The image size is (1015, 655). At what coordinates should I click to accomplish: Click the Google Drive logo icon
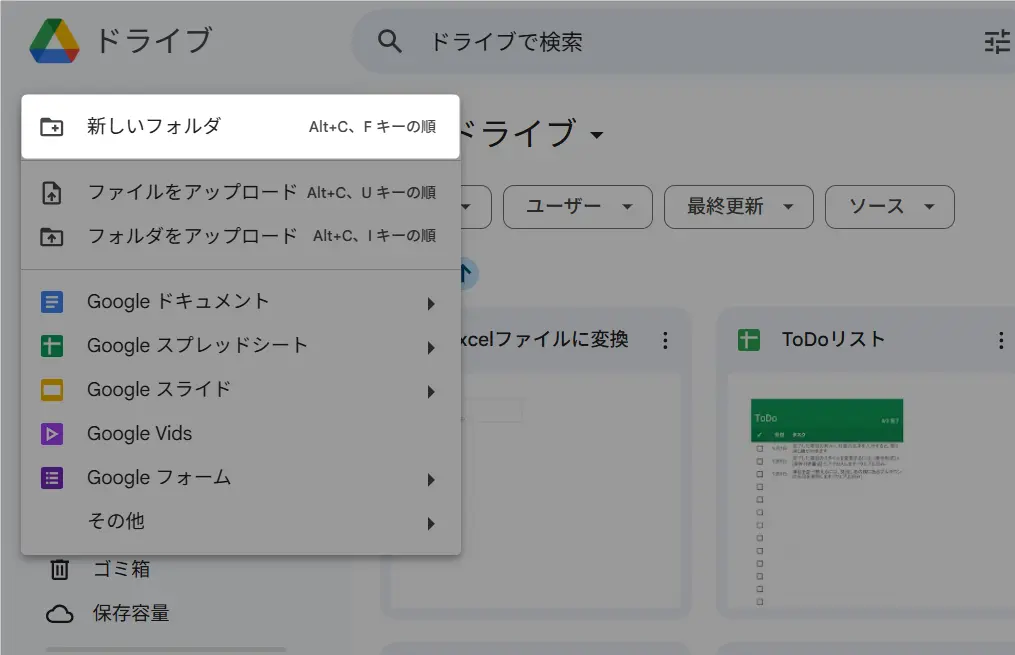[x=54, y=41]
